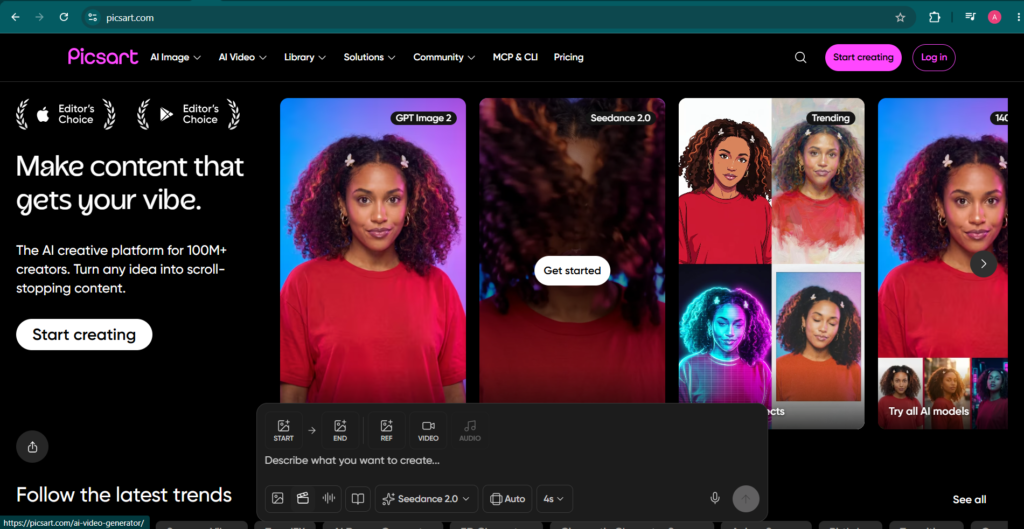The height and width of the screenshot is (529, 1024).
Task: Switch to video generation mode clapperboard
Action: (302, 498)
